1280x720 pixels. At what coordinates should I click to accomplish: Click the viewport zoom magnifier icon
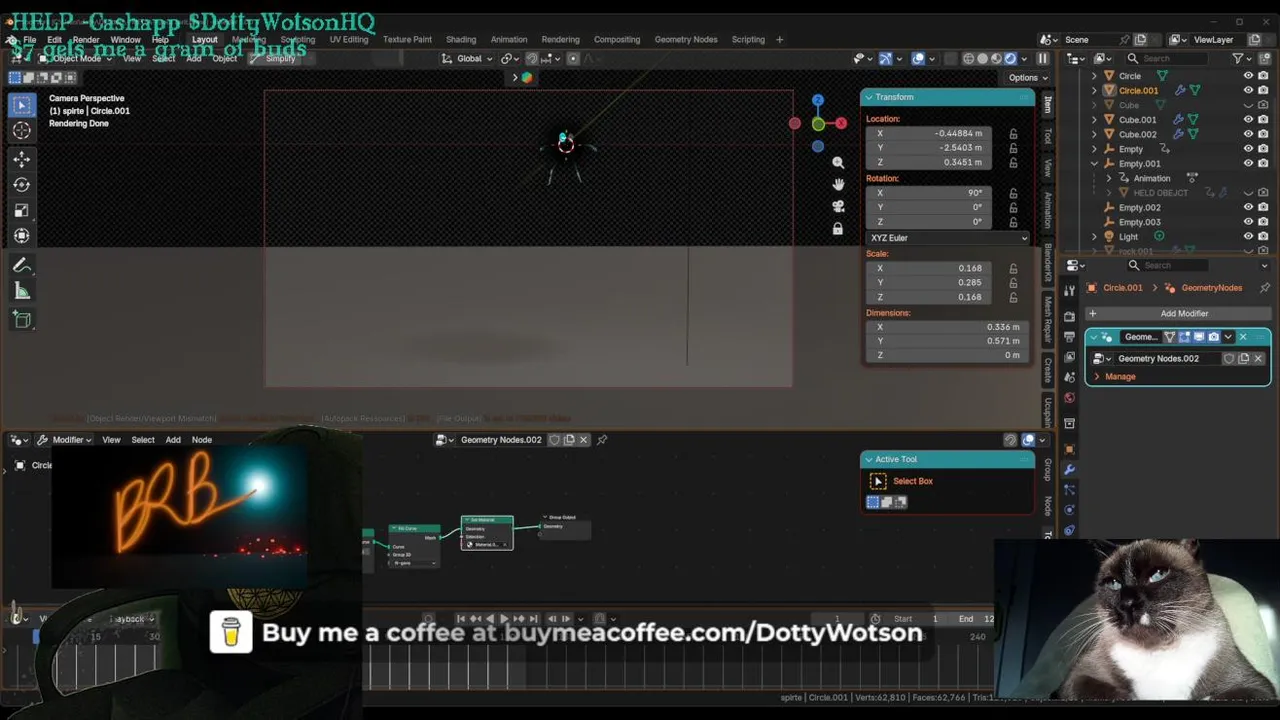[838, 162]
